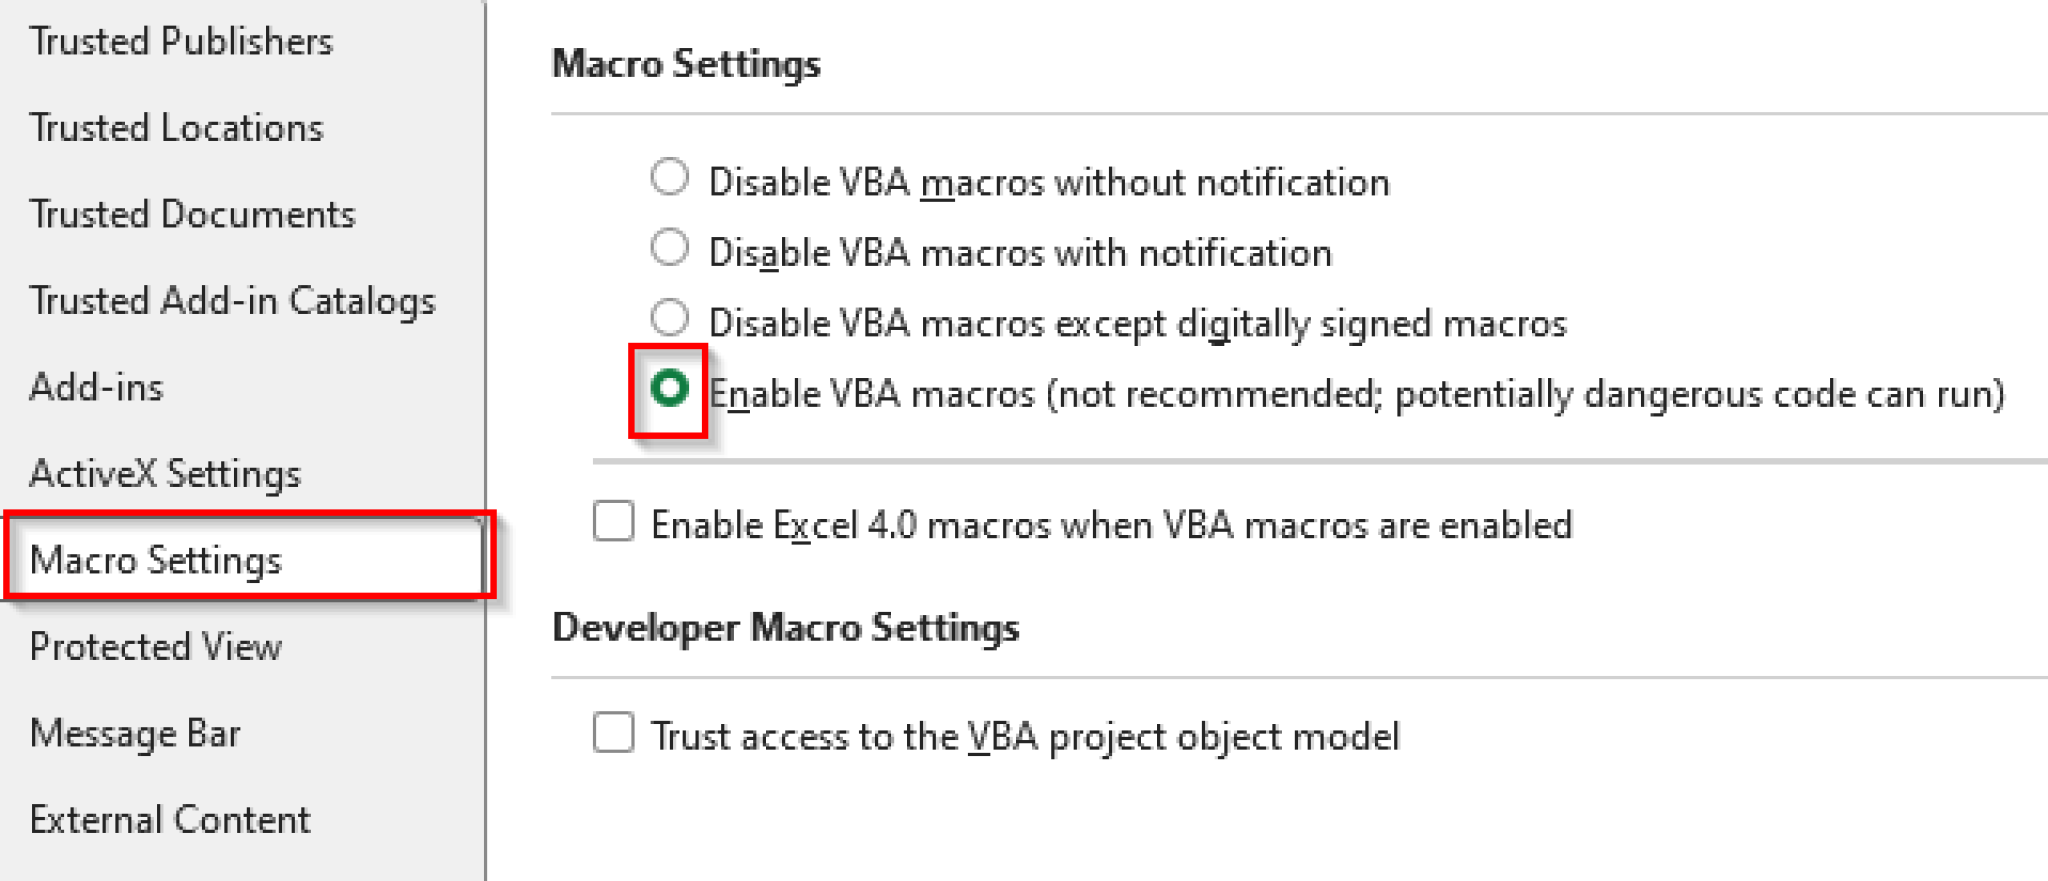
Task: Open Trusted Add-in Catalogs
Action: [232, 300]
